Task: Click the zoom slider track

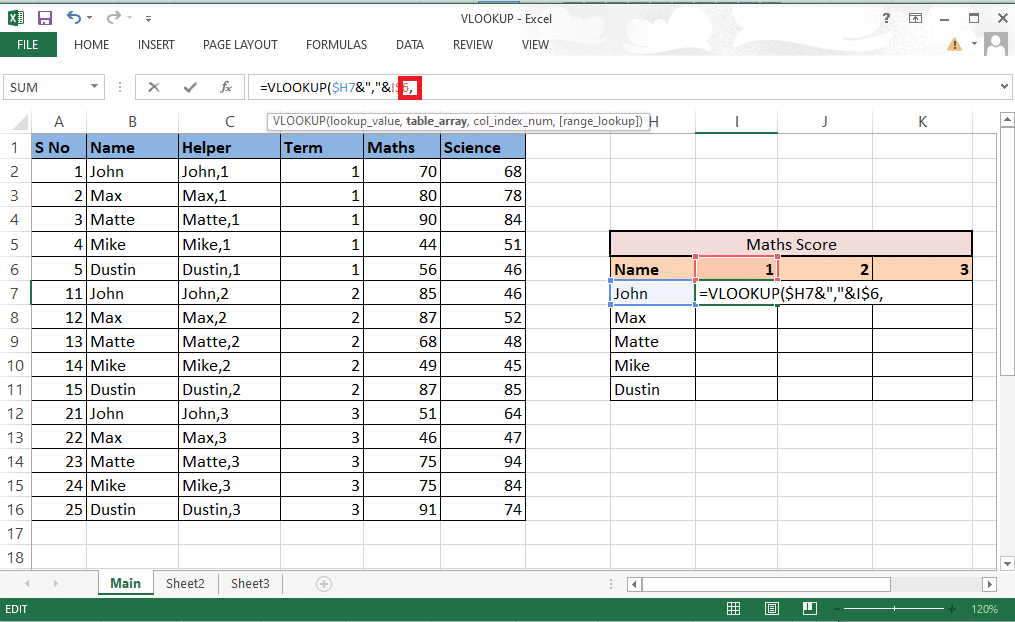Action: [894, 609]
